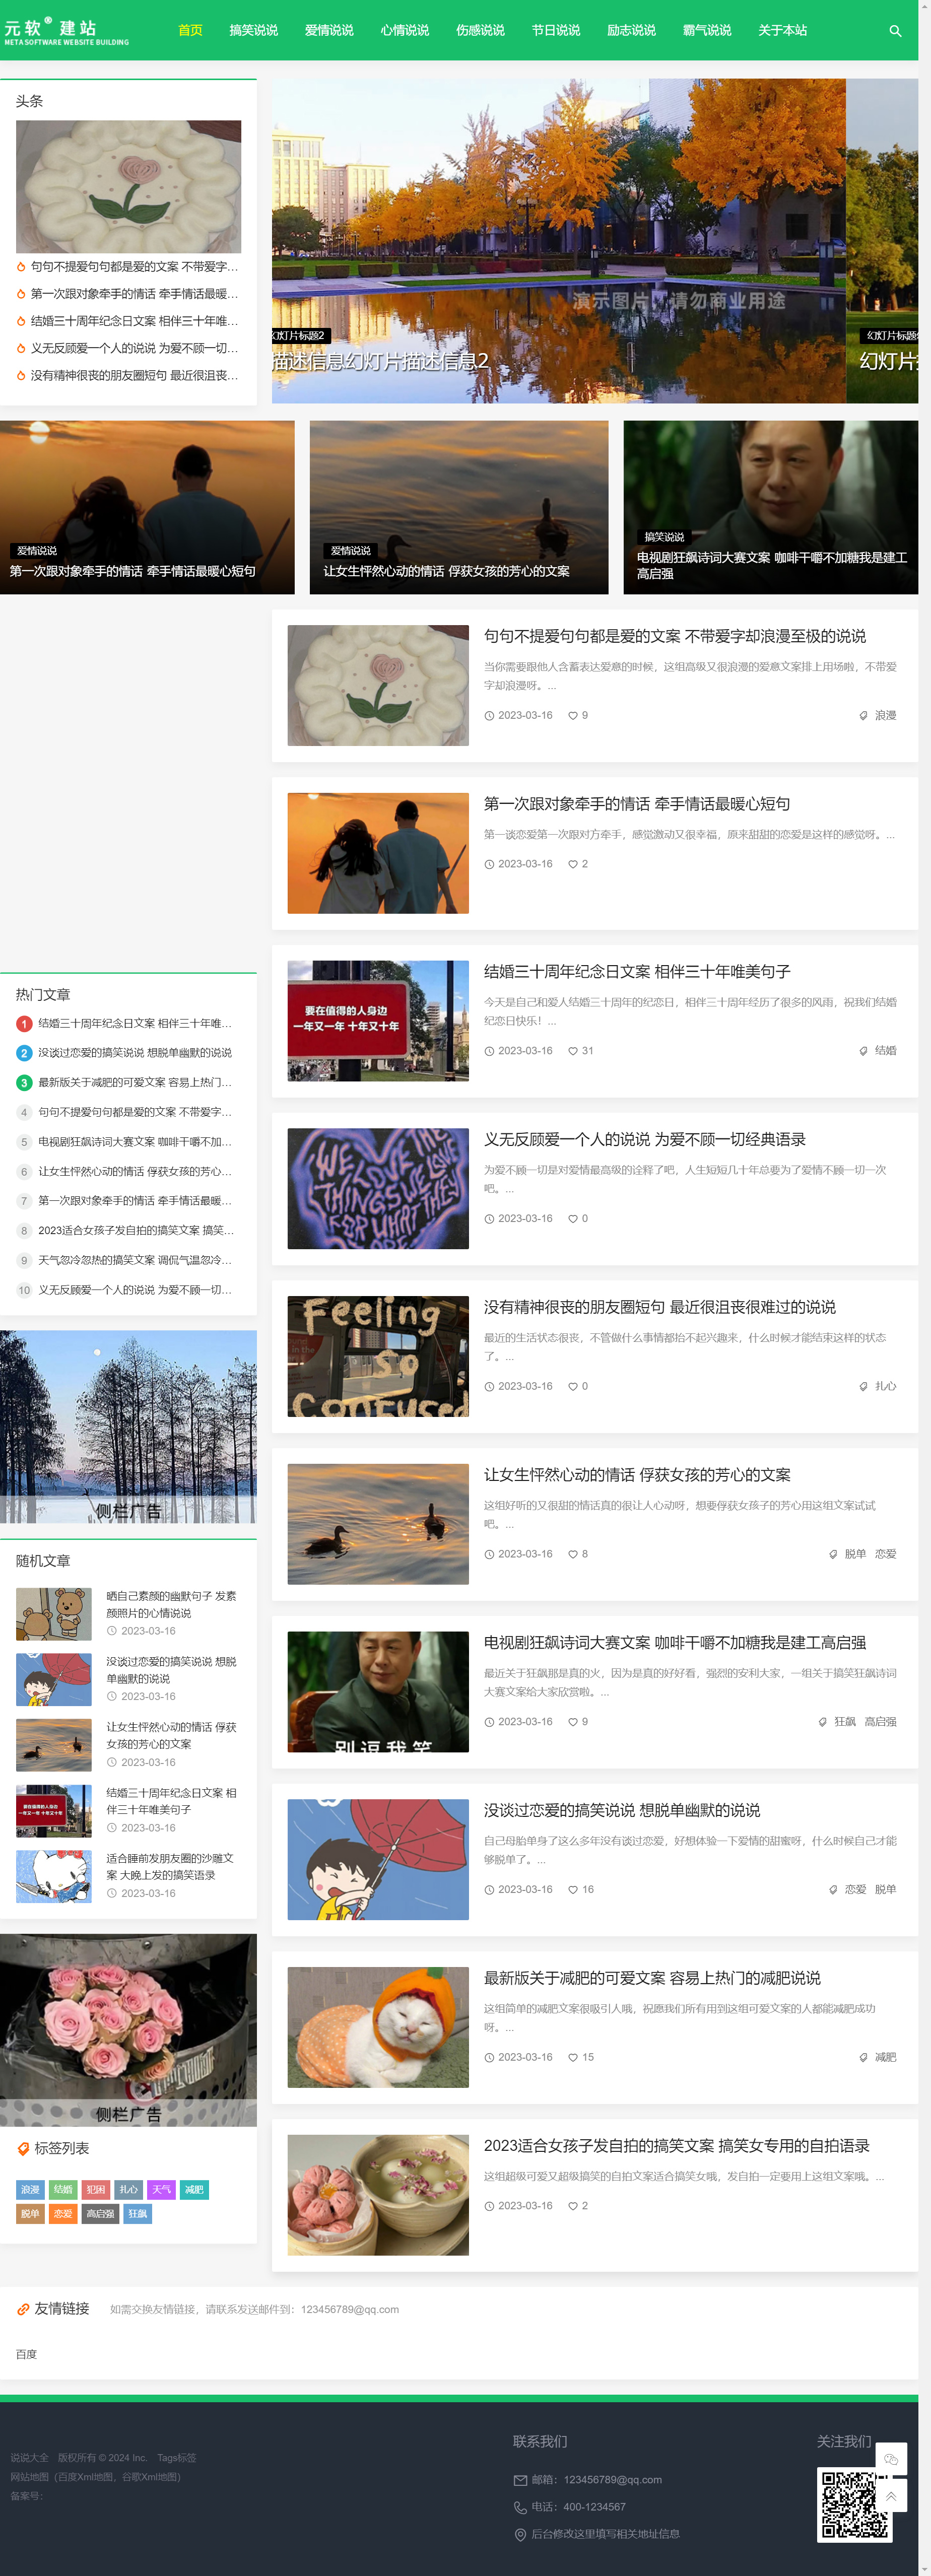Open the 伤感说说 navigation menu

click(480, 30)
